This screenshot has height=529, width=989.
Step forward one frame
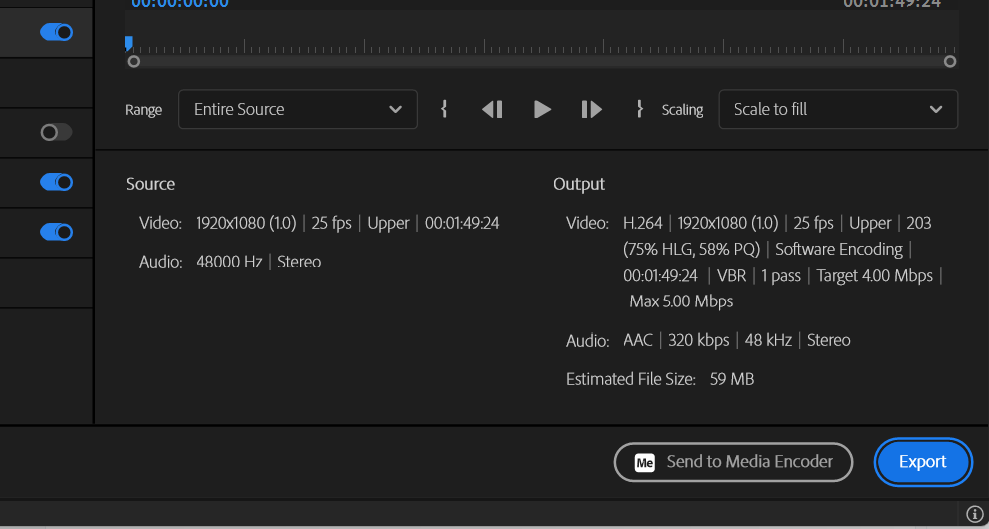pyautogui.click(x=592, y=109)
